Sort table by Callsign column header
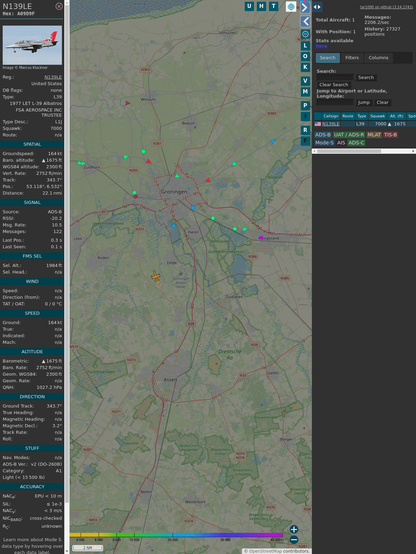The width and height of the screenshot is (416, 554). click(x=330, y=116)
